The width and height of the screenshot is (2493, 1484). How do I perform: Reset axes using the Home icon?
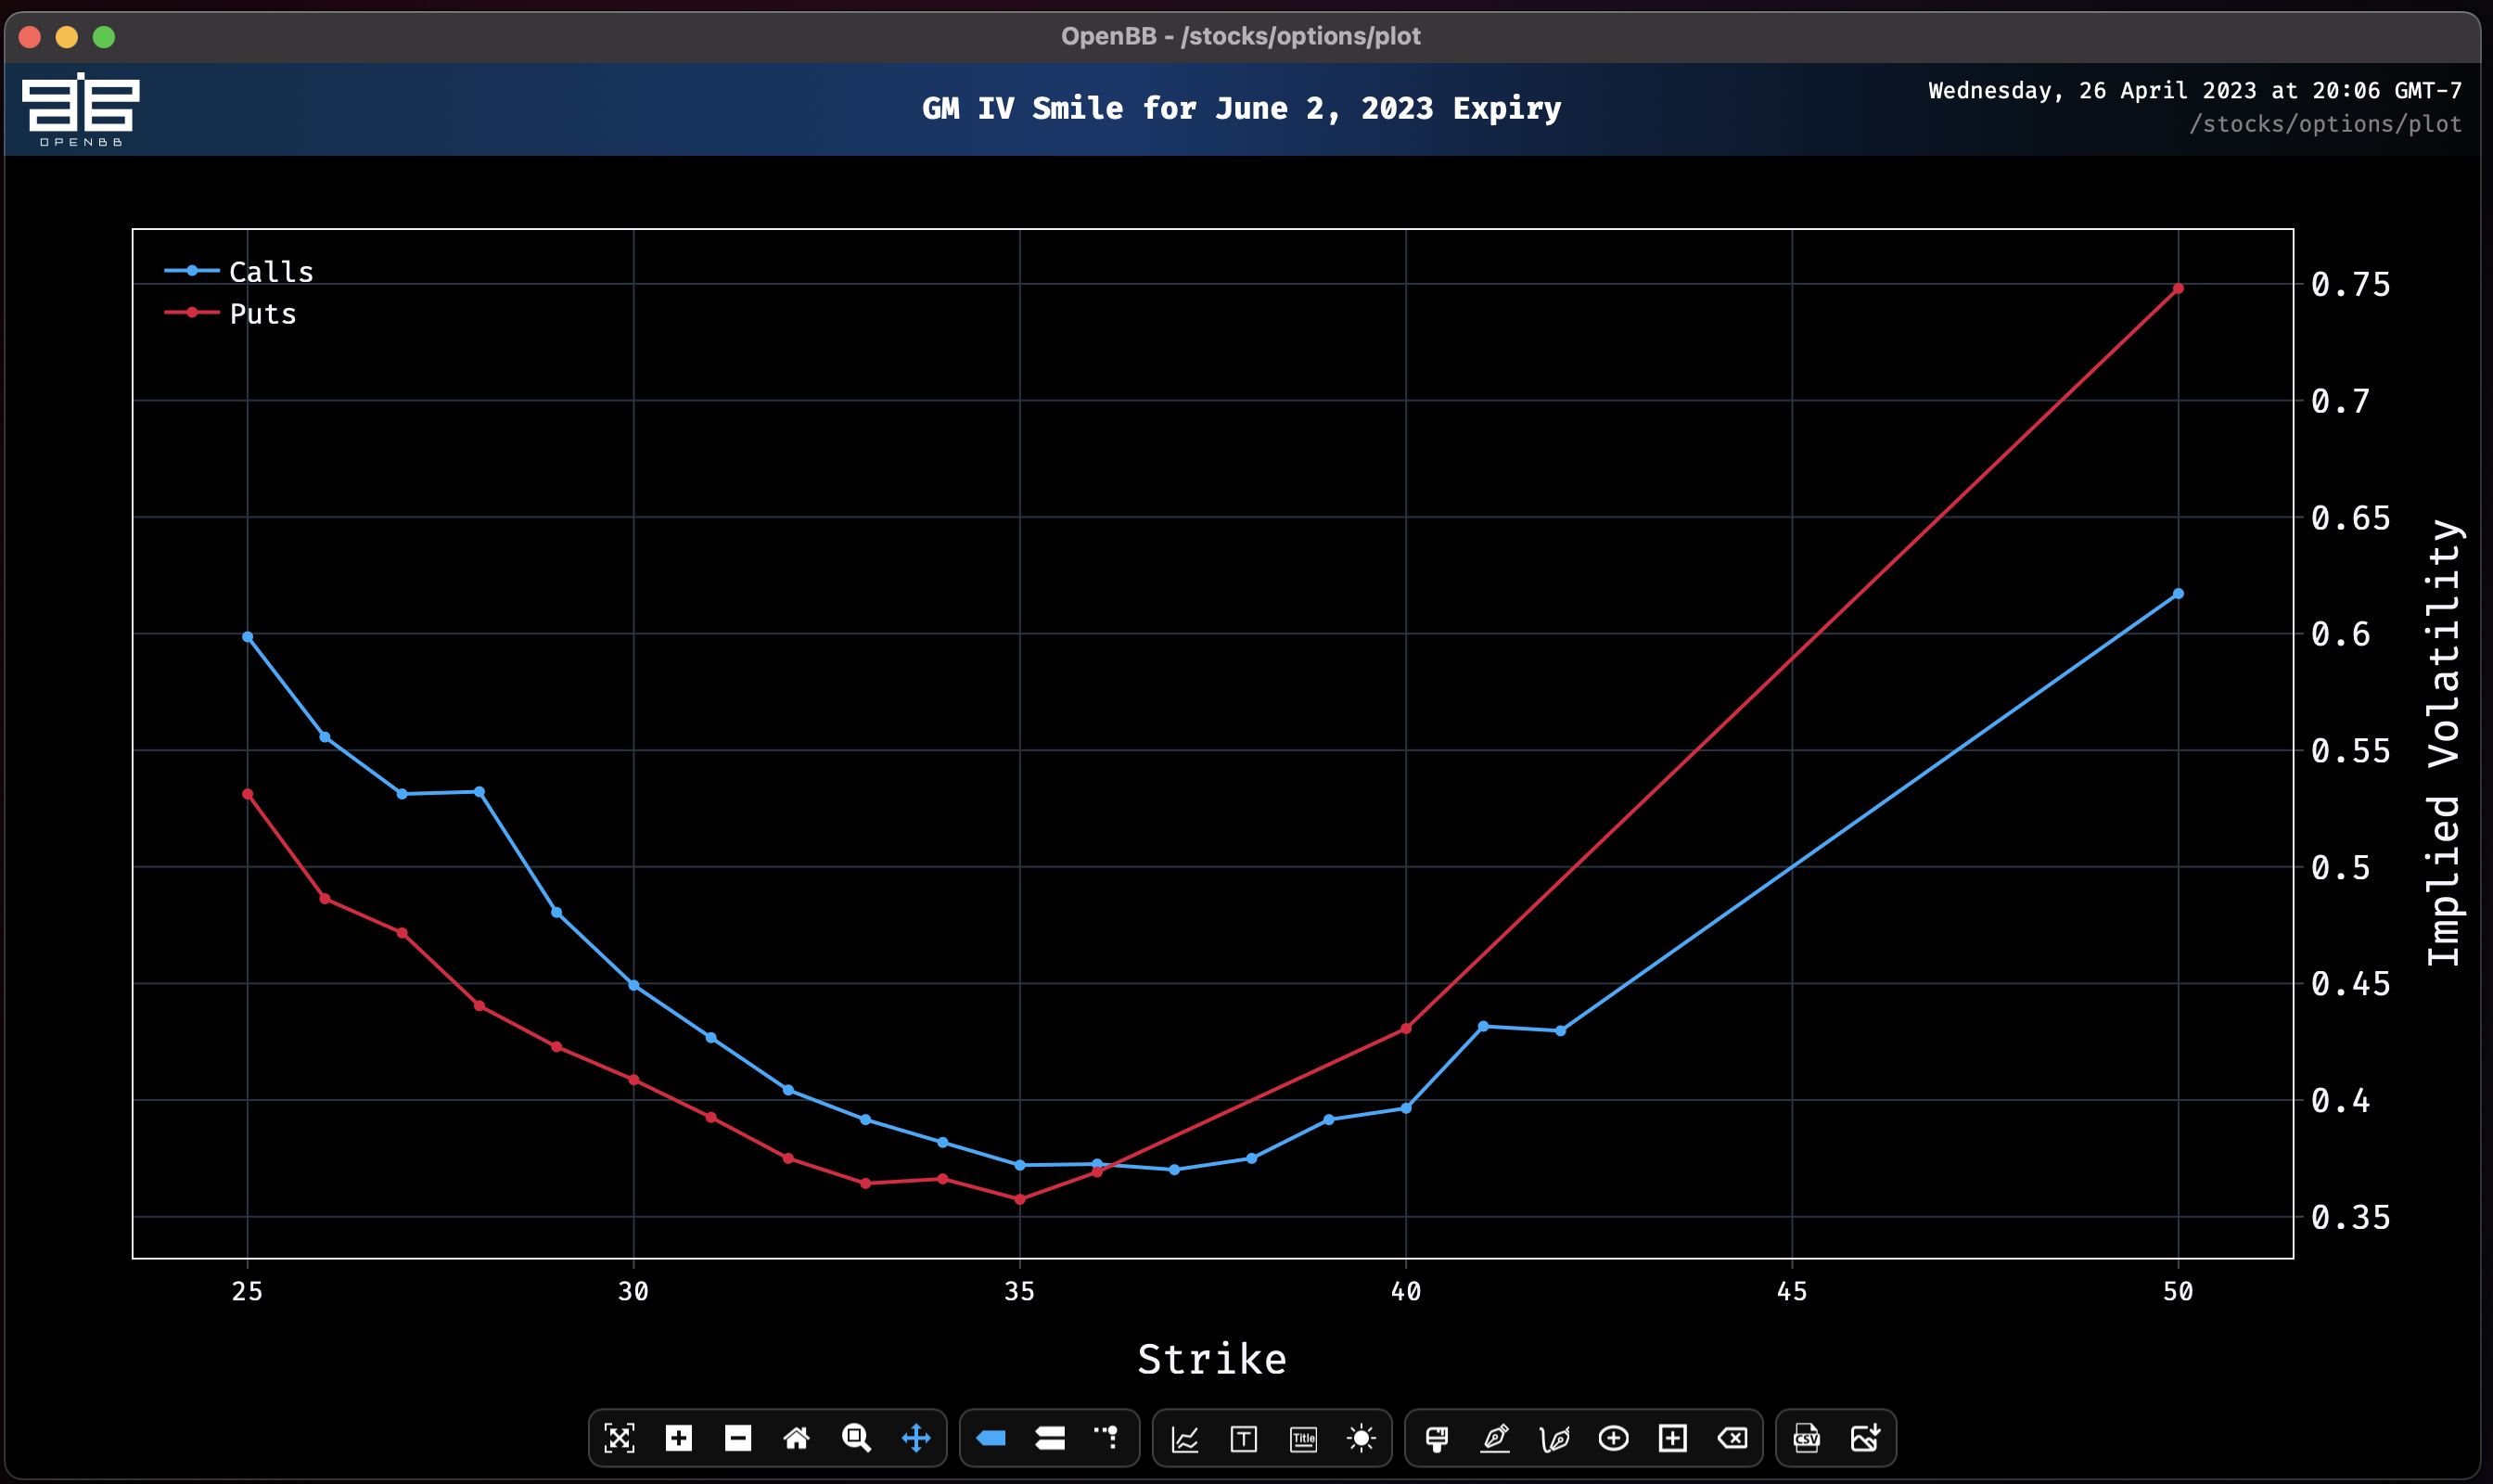pyautogui.click(x=797, y=1438)
